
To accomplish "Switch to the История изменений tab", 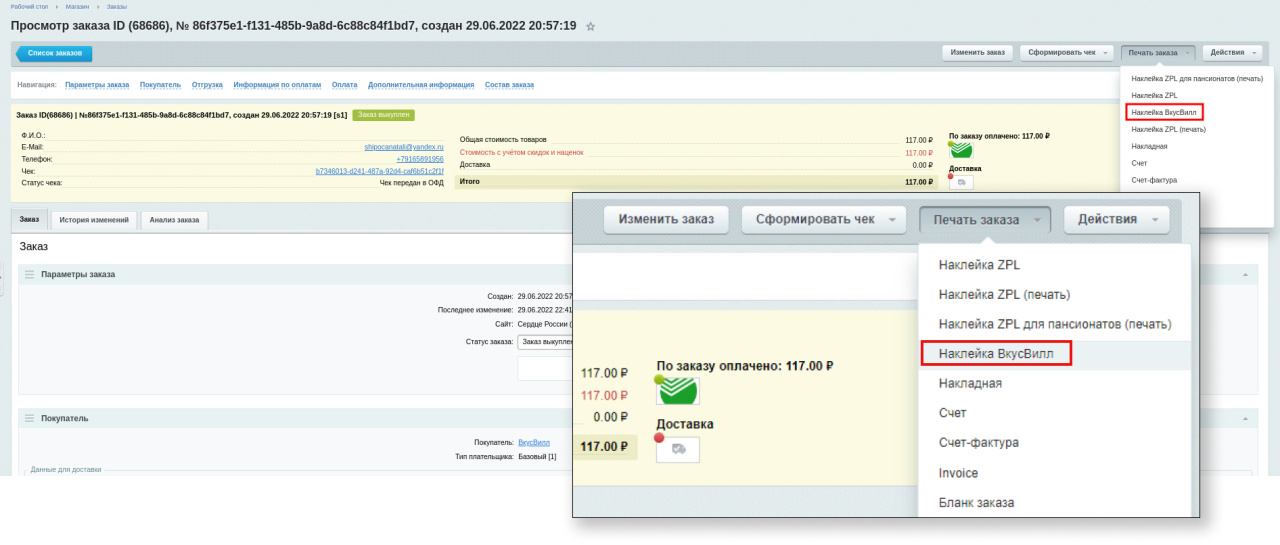I will point(93,219).
